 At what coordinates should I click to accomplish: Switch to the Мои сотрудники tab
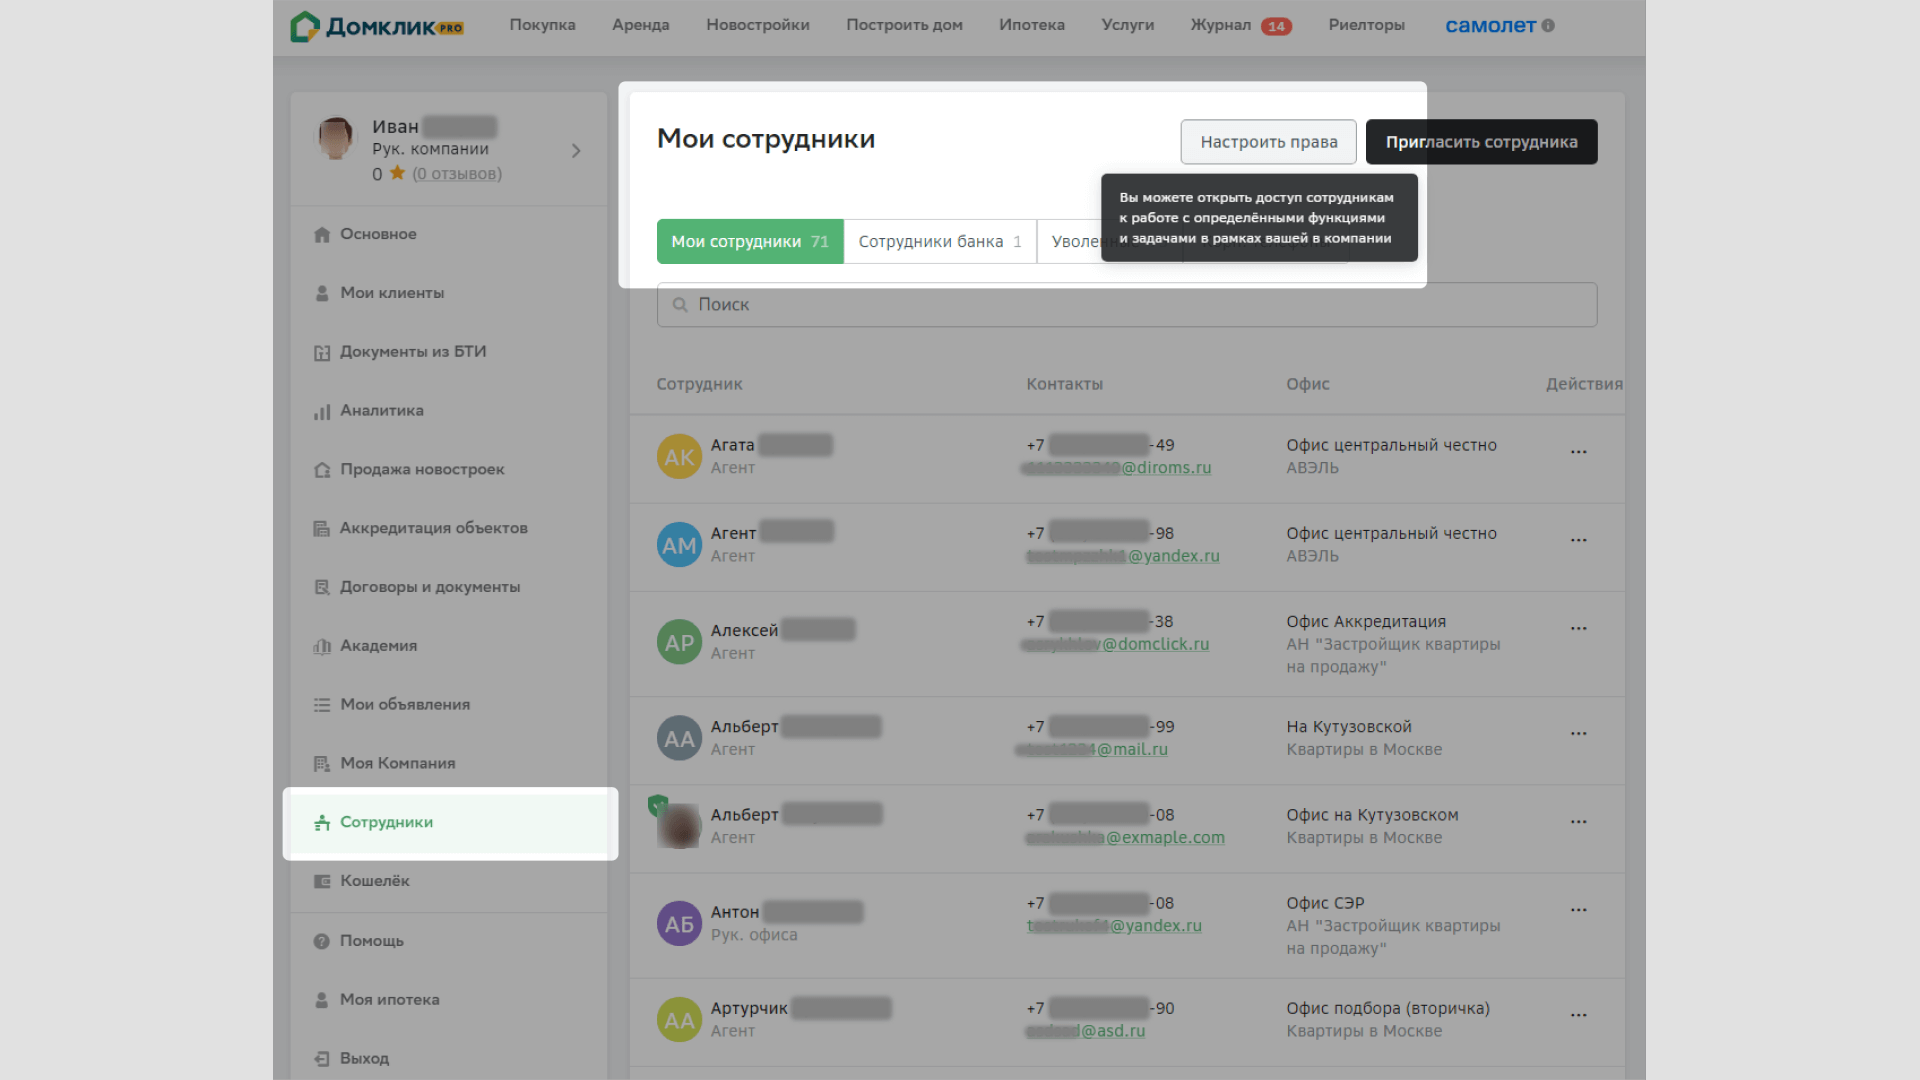(750, 241)
